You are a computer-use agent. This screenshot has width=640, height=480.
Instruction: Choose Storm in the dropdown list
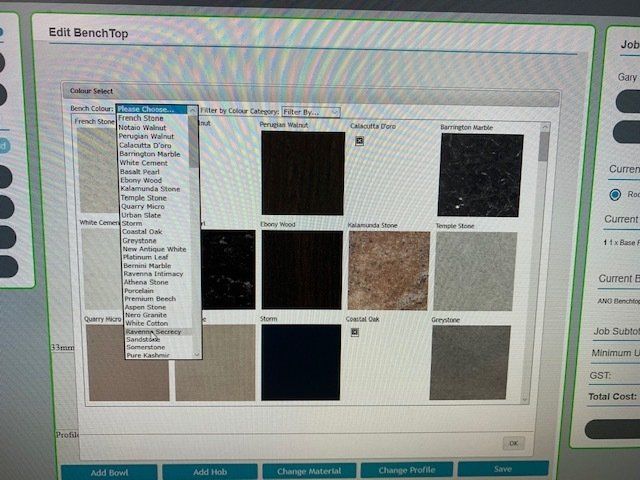pos(132,224)
